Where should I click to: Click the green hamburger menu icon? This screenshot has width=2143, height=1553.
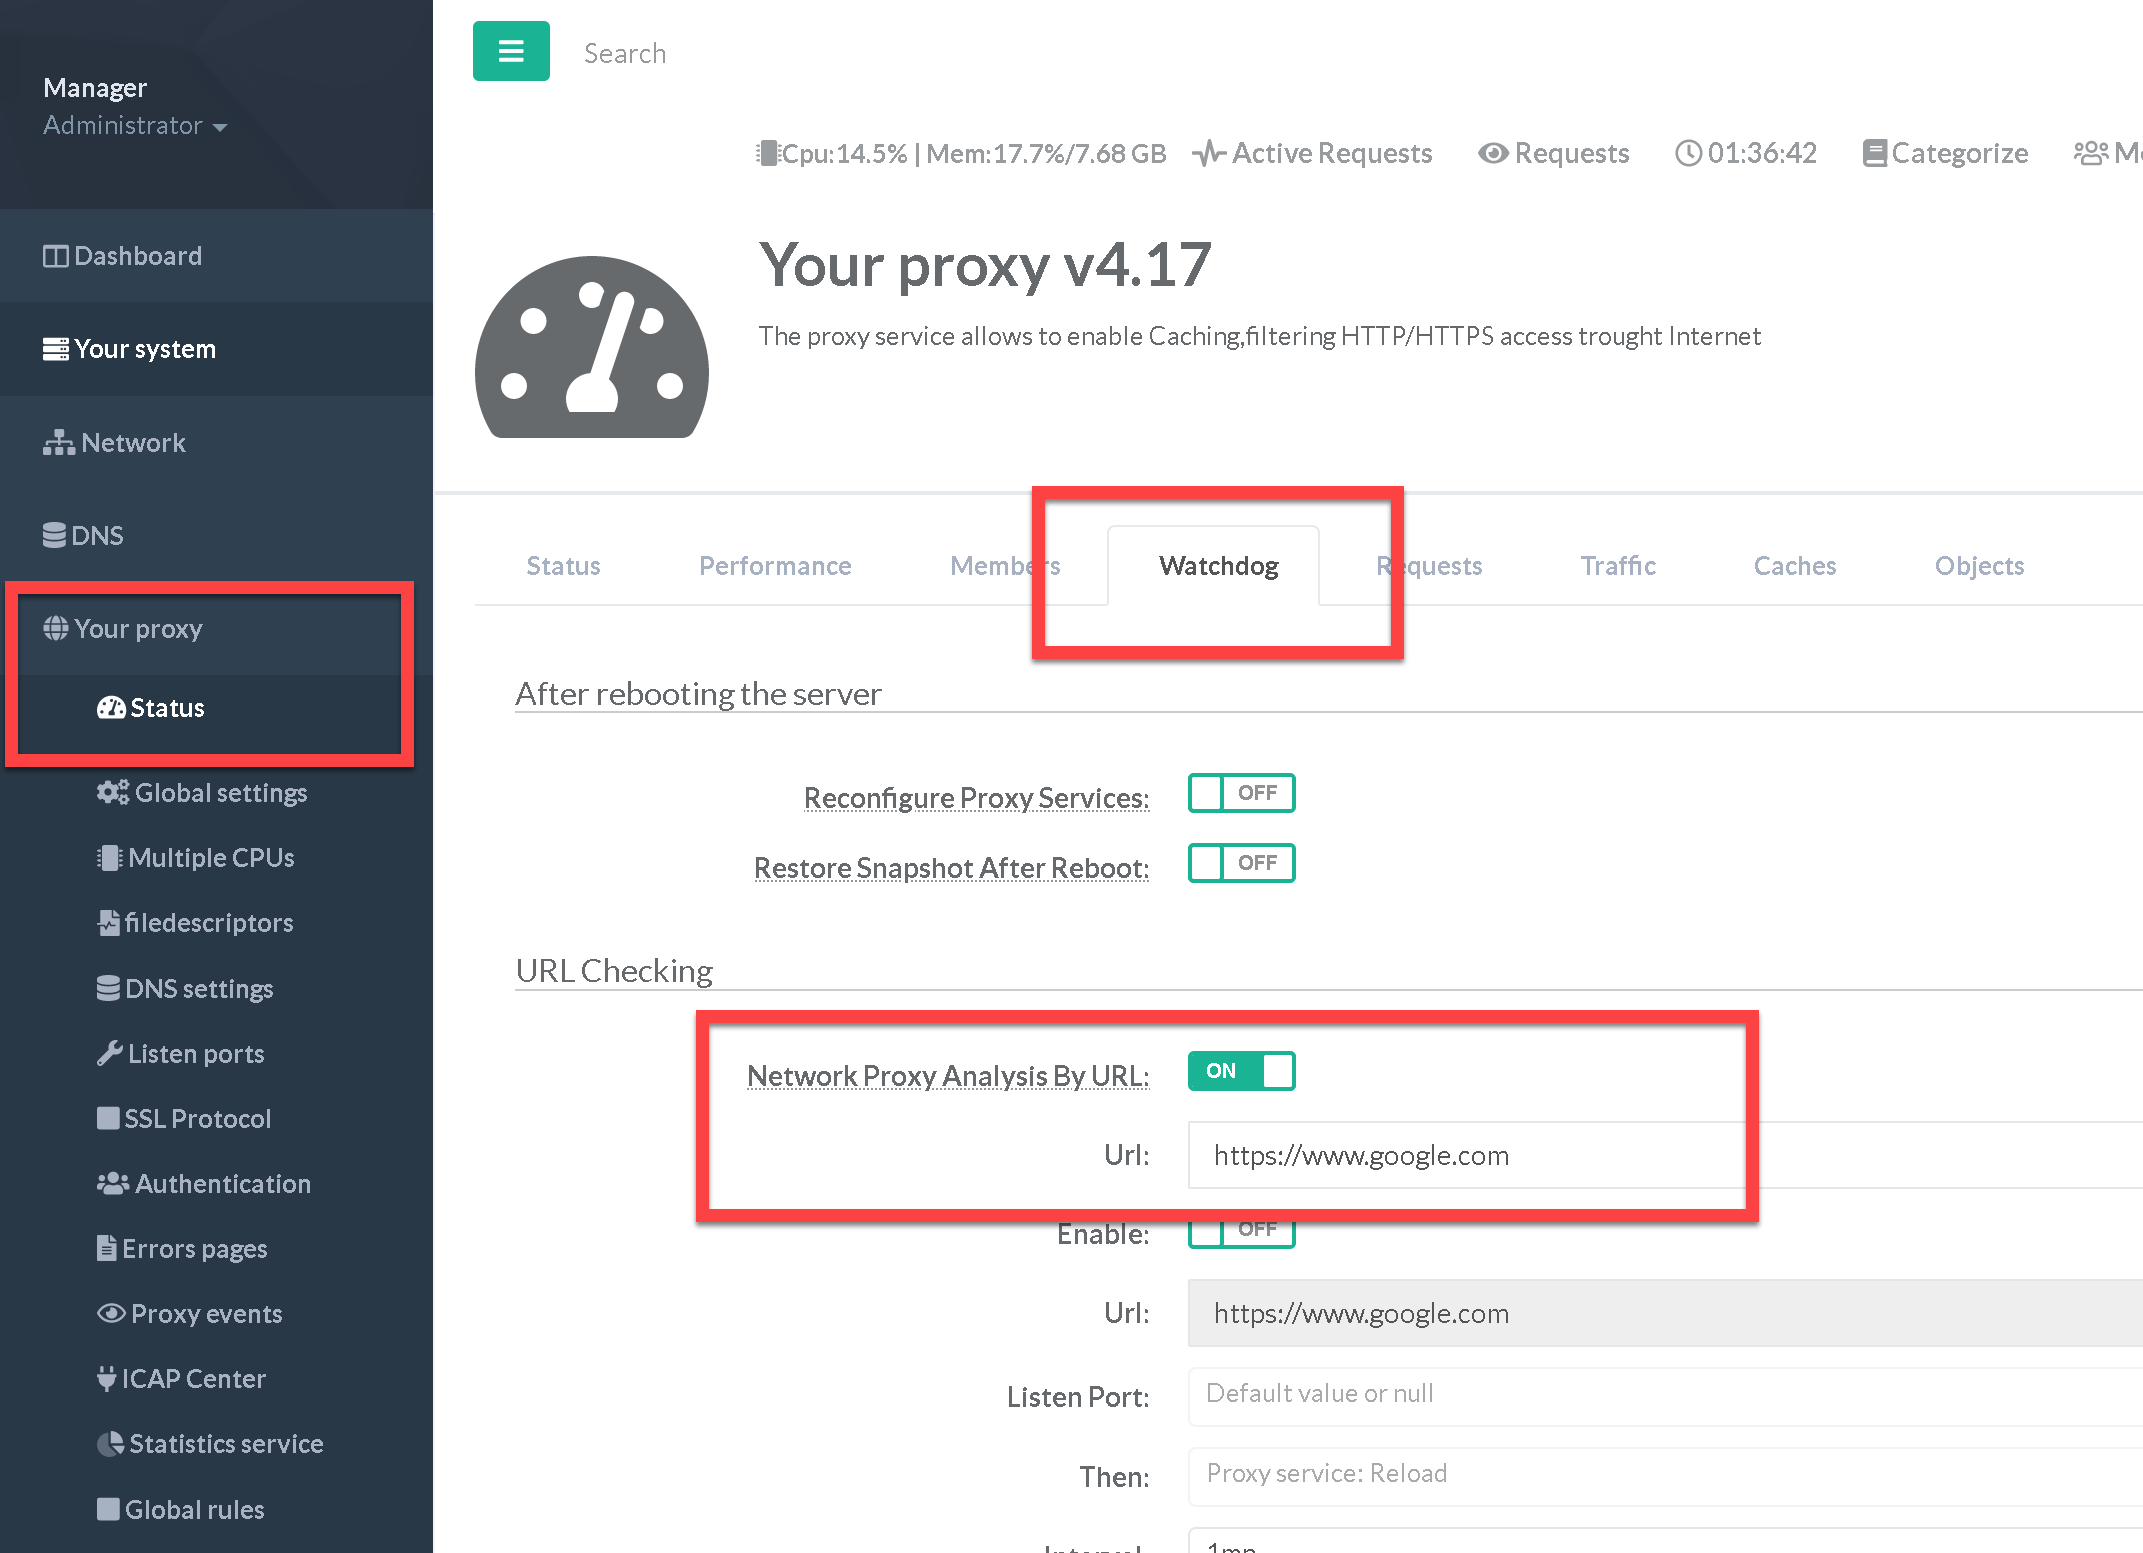[511, 51]
